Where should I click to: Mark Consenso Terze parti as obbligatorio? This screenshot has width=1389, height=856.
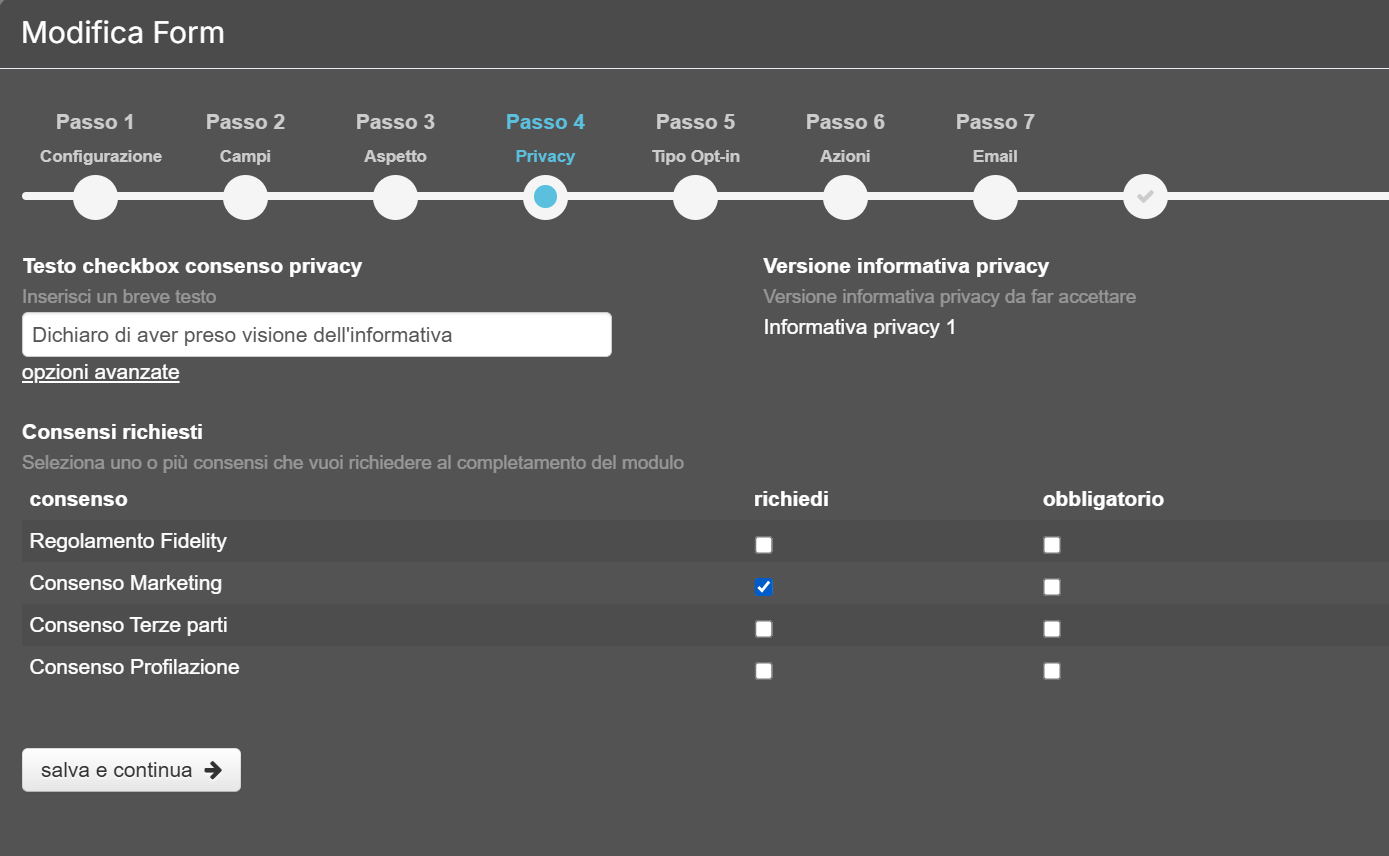[x=1052, y=629]
